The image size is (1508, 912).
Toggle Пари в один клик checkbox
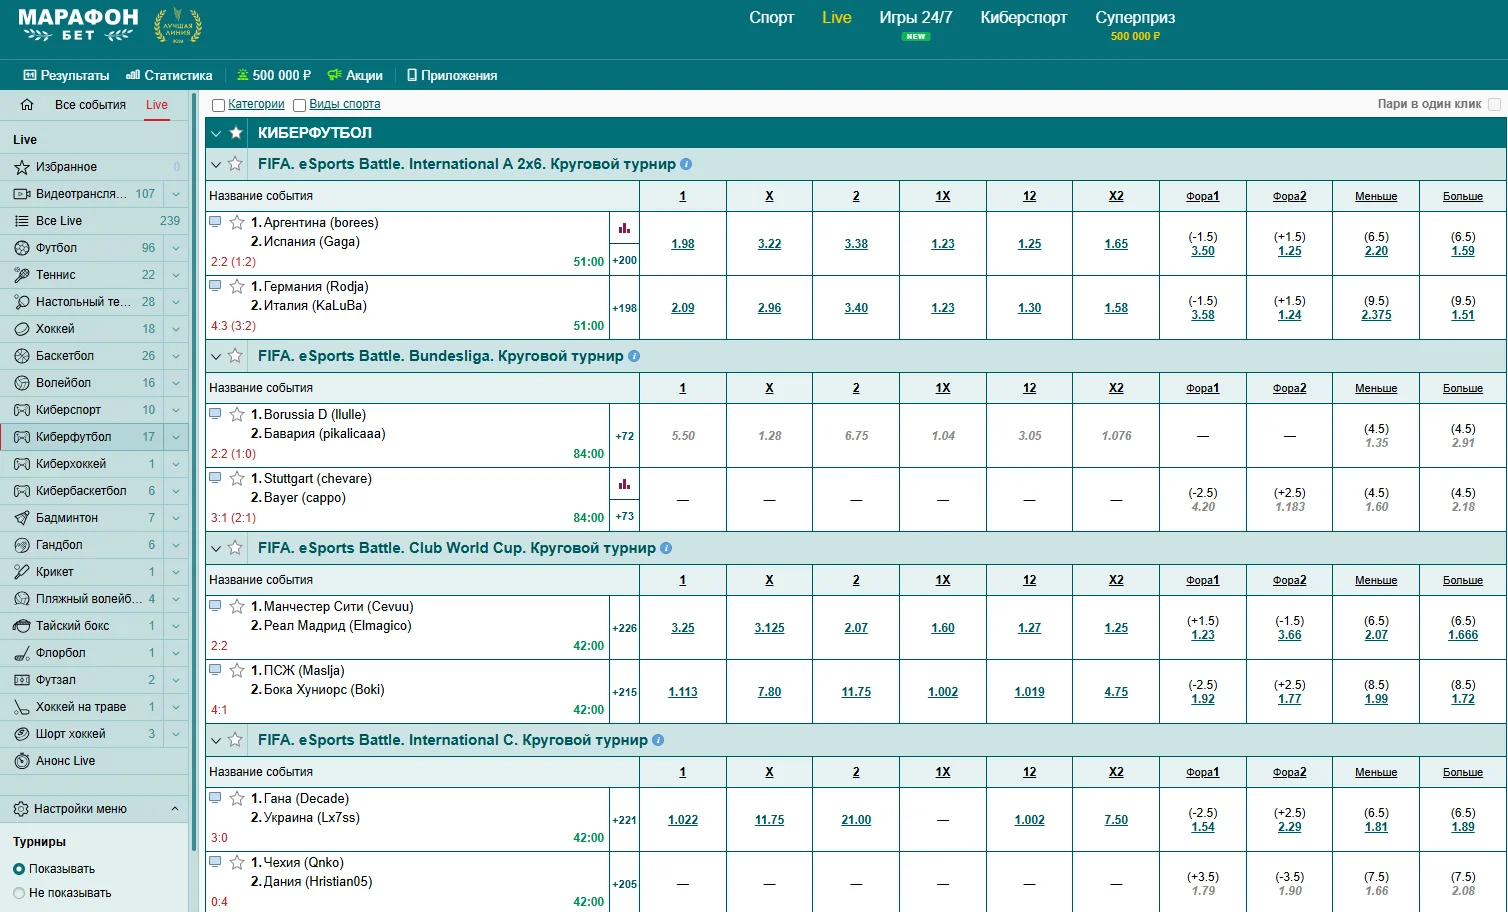pyautogui.click(x=1494, y=104)
